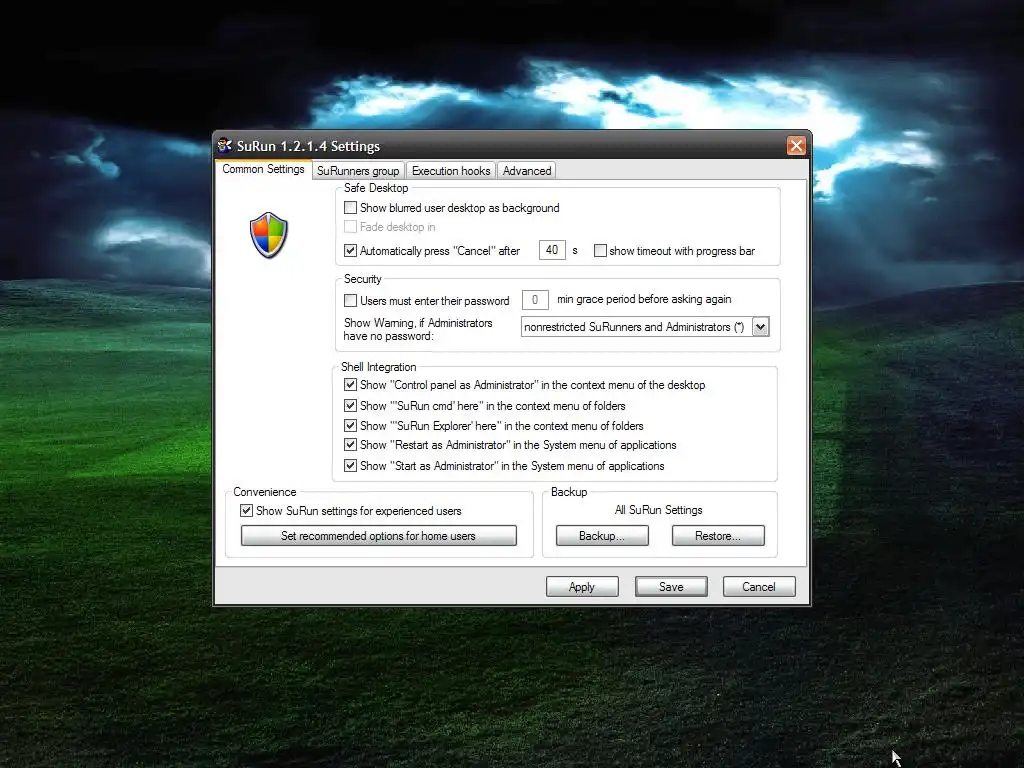Open the administrators password warning dropdown

645,327
